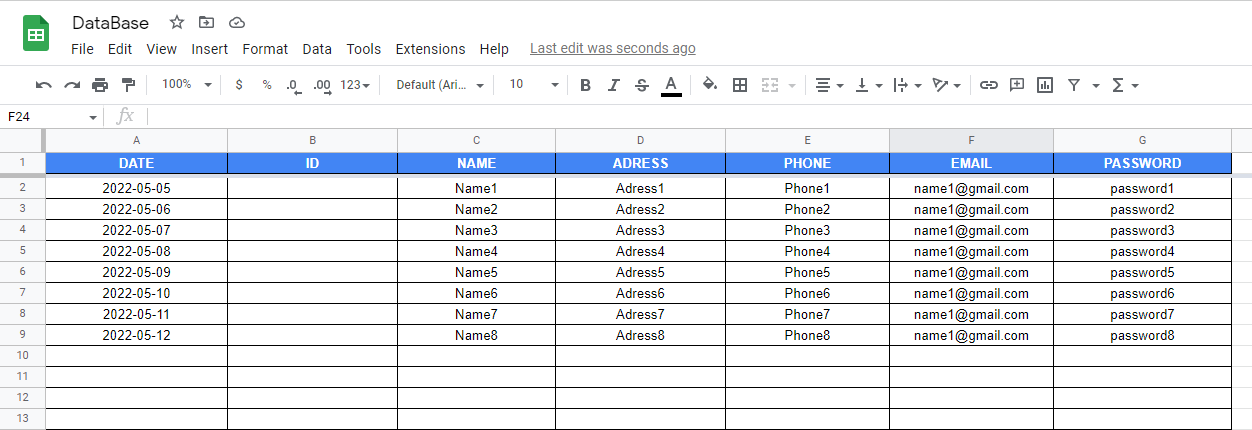Open the Extensions menu
Screen dimensions: 1252x430
click(x=430, y=49)
